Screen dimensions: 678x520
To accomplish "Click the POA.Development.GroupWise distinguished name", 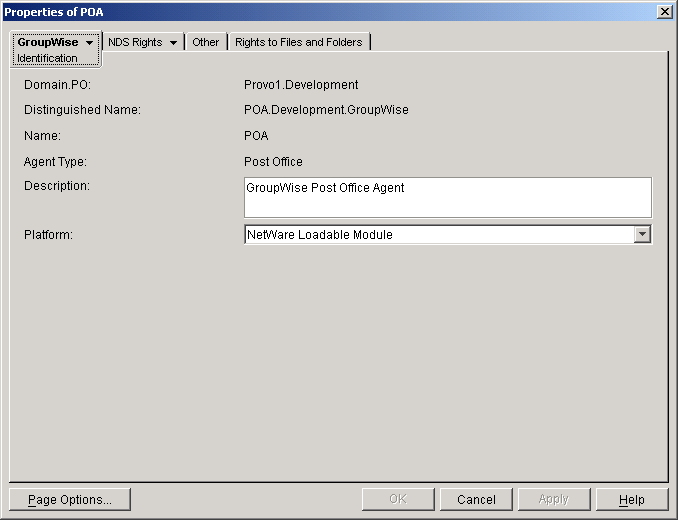I will click(326, 110).
